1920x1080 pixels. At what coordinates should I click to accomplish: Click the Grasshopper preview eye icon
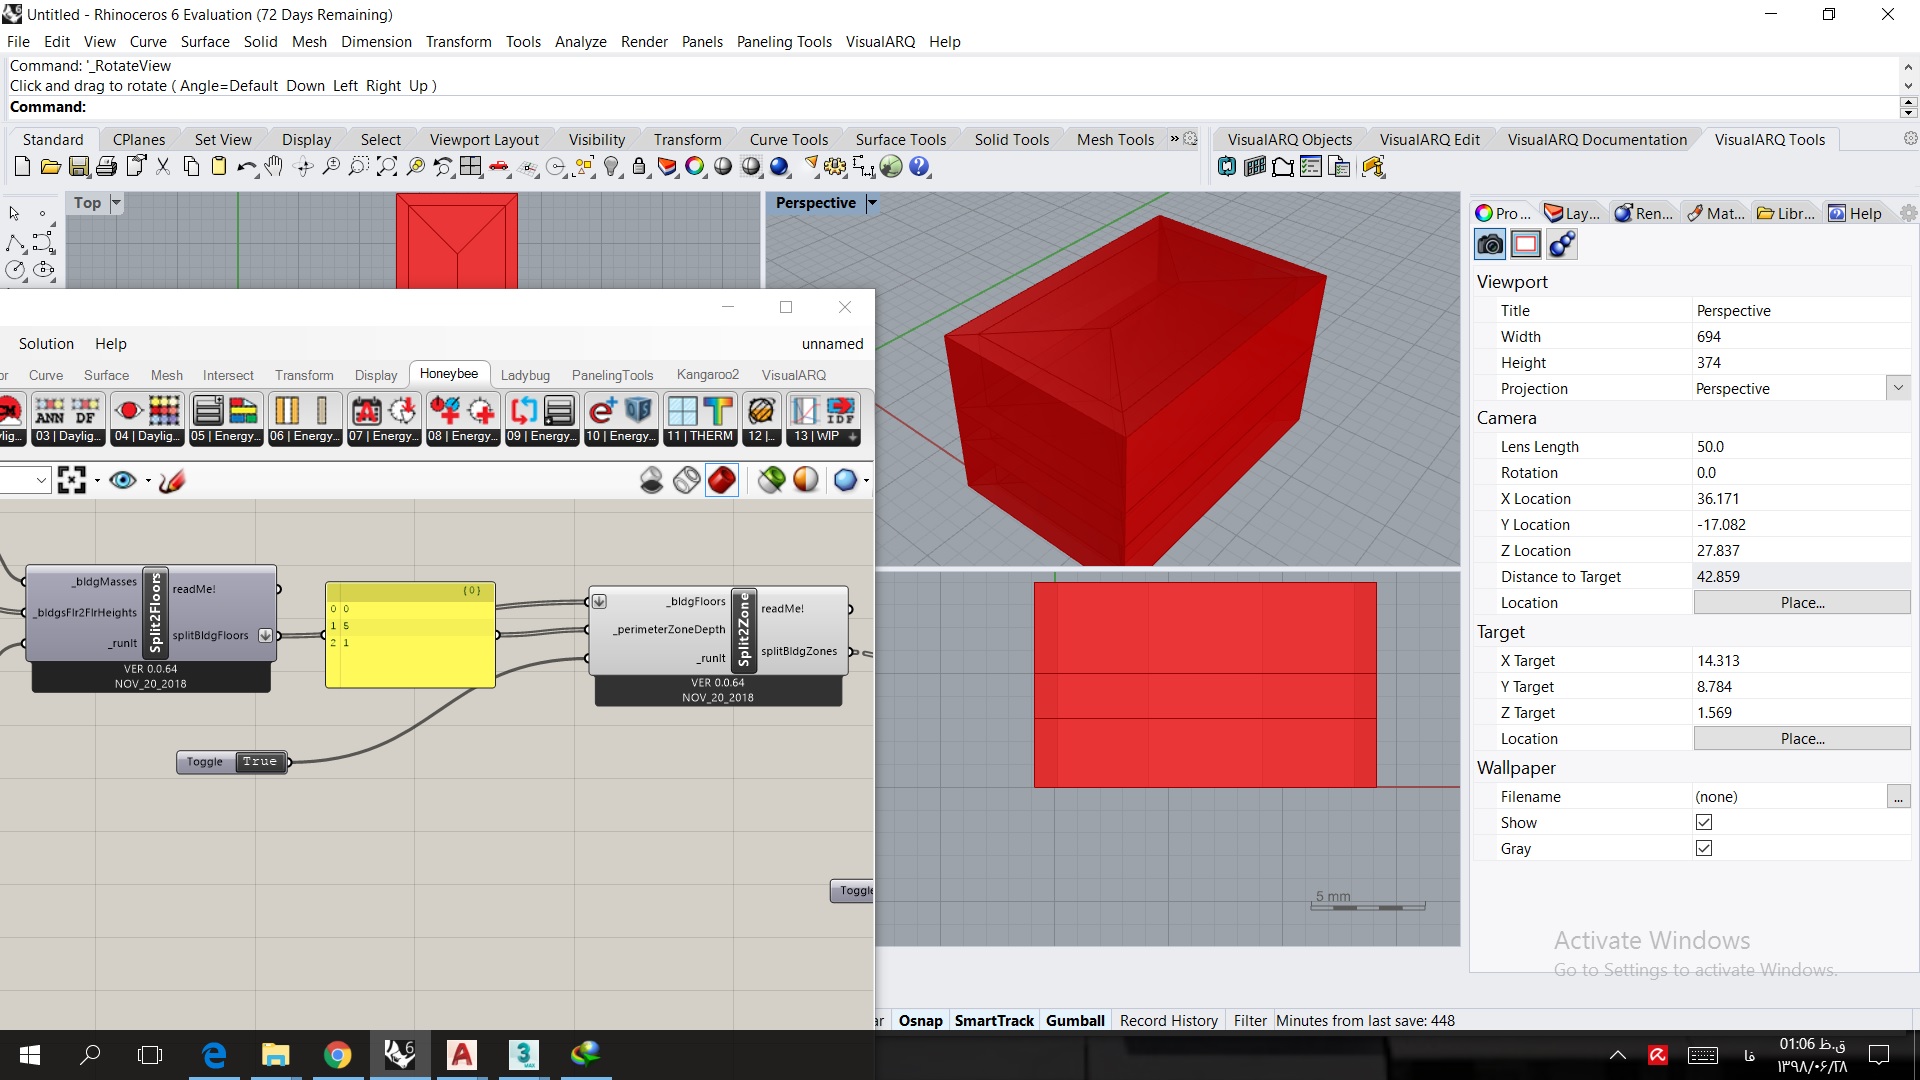click(123, 481)
